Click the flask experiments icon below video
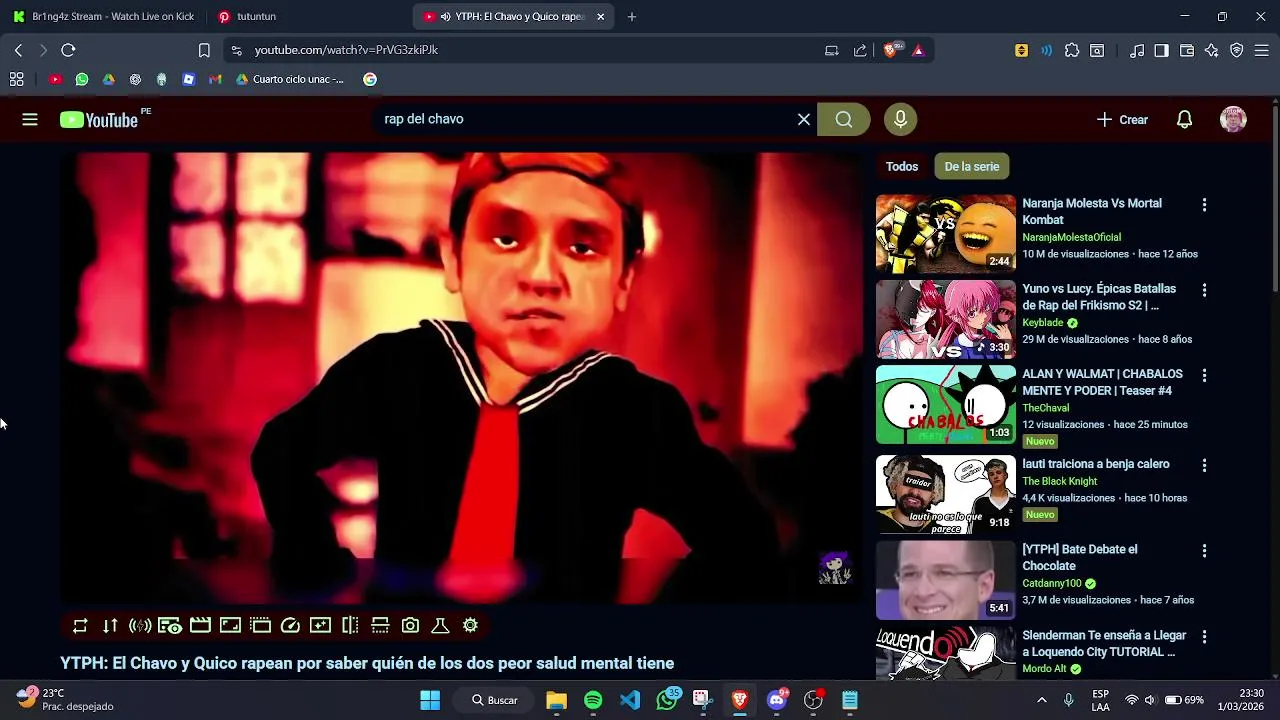The height and width of the screenshot is (720, 1280). (440, 626)
